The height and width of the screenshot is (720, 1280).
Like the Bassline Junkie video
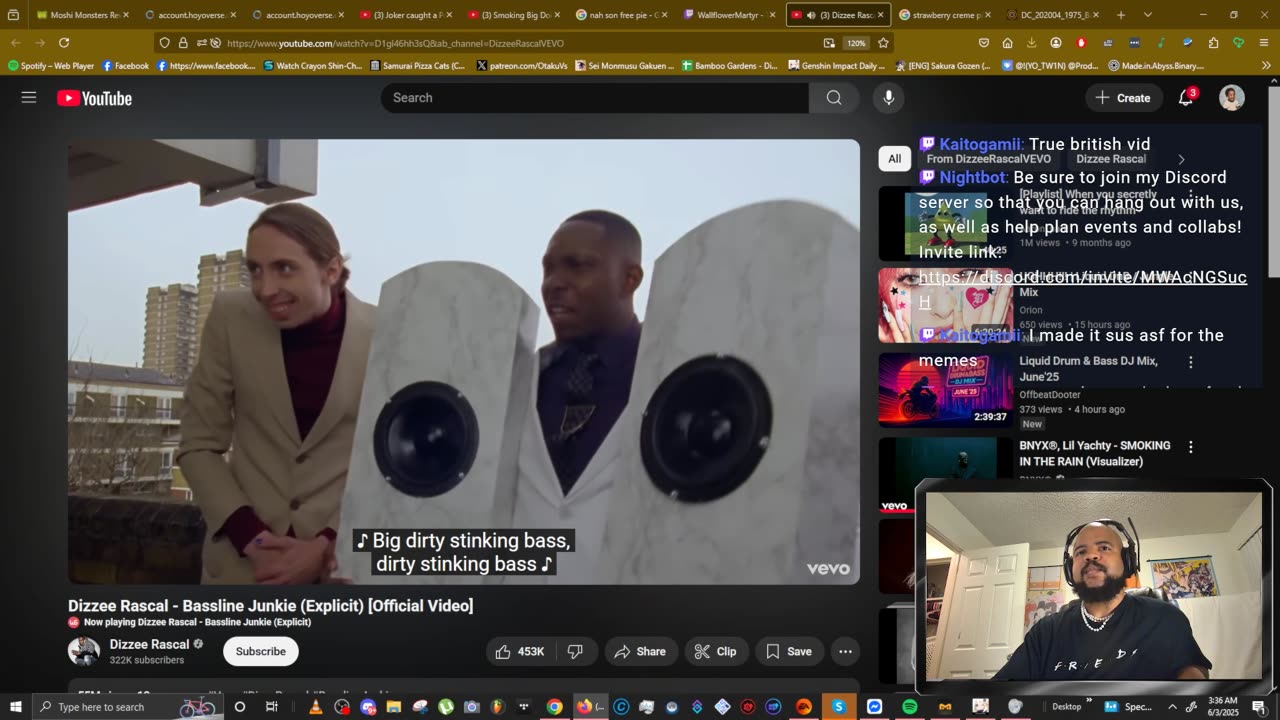tap(520, 651)
